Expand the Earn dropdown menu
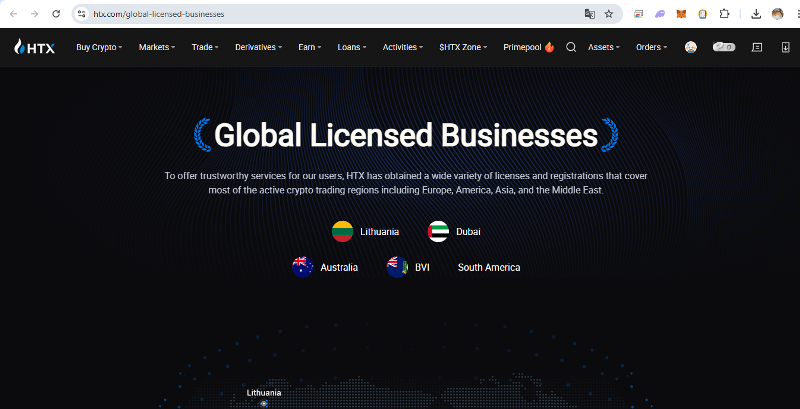The width and height of the screenshot is (800, 409). [x=310, y=47]
